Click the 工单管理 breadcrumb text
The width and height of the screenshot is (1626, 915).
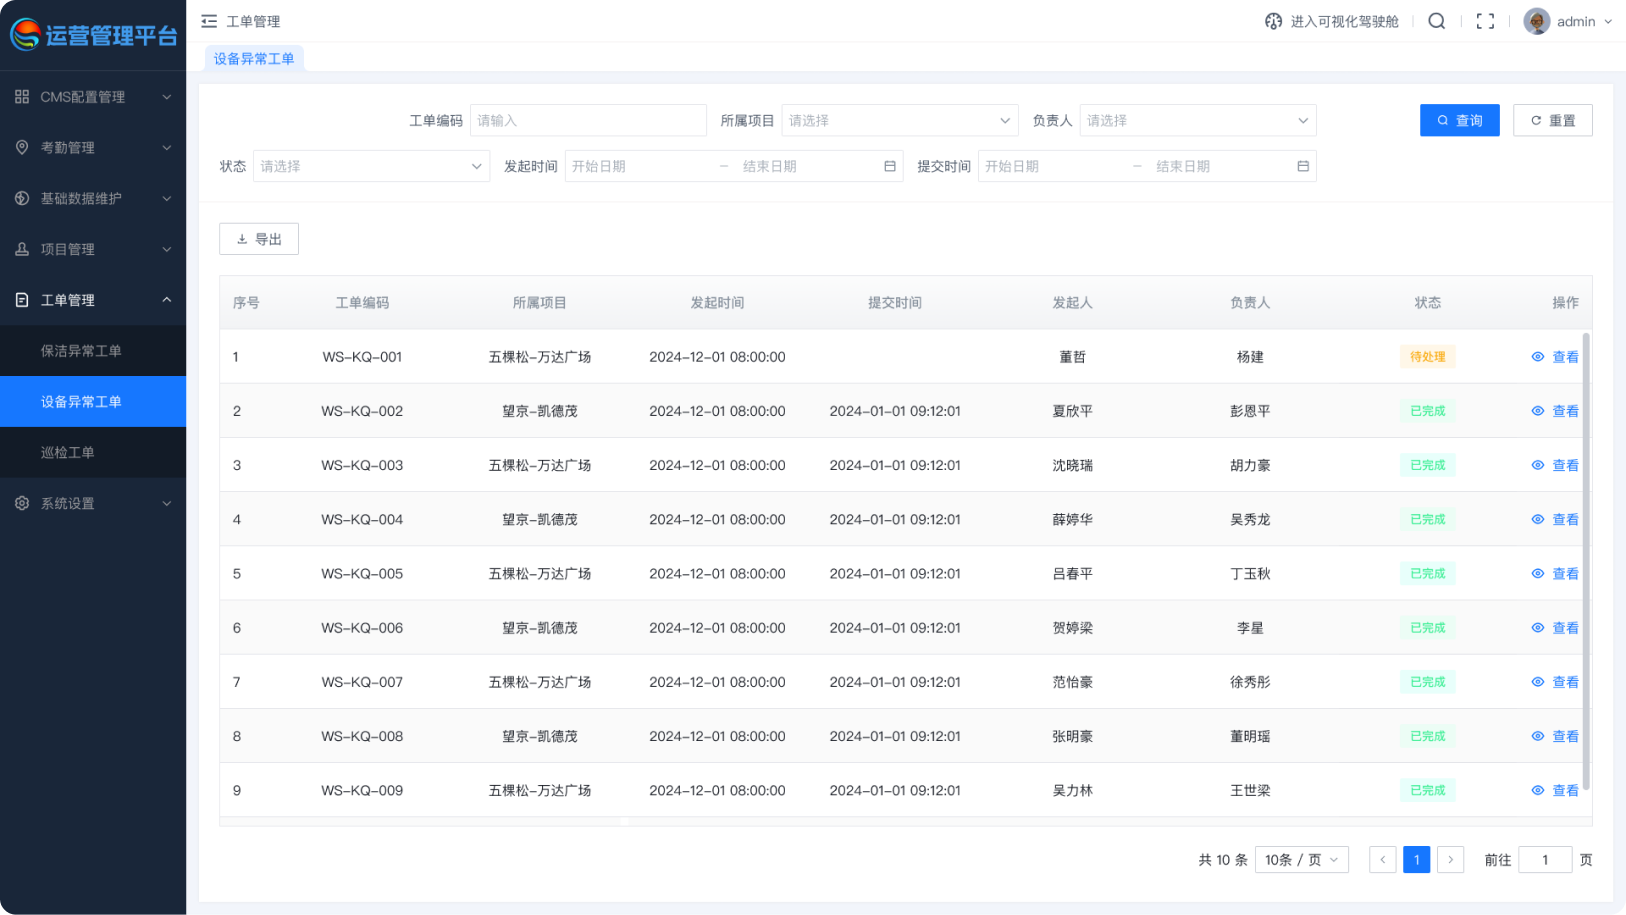pyautogui.click(x=253, y=21)
